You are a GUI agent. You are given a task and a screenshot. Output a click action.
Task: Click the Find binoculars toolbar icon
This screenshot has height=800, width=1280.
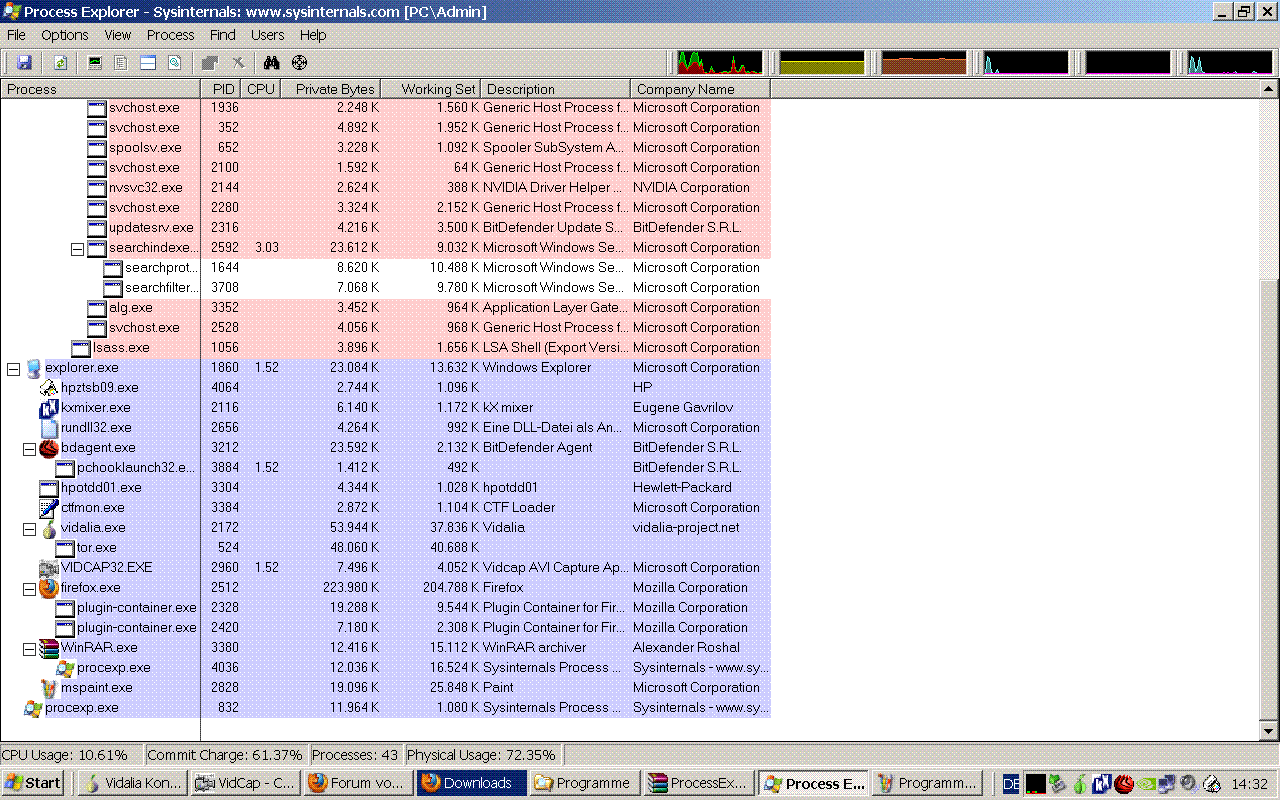[271, 63]
